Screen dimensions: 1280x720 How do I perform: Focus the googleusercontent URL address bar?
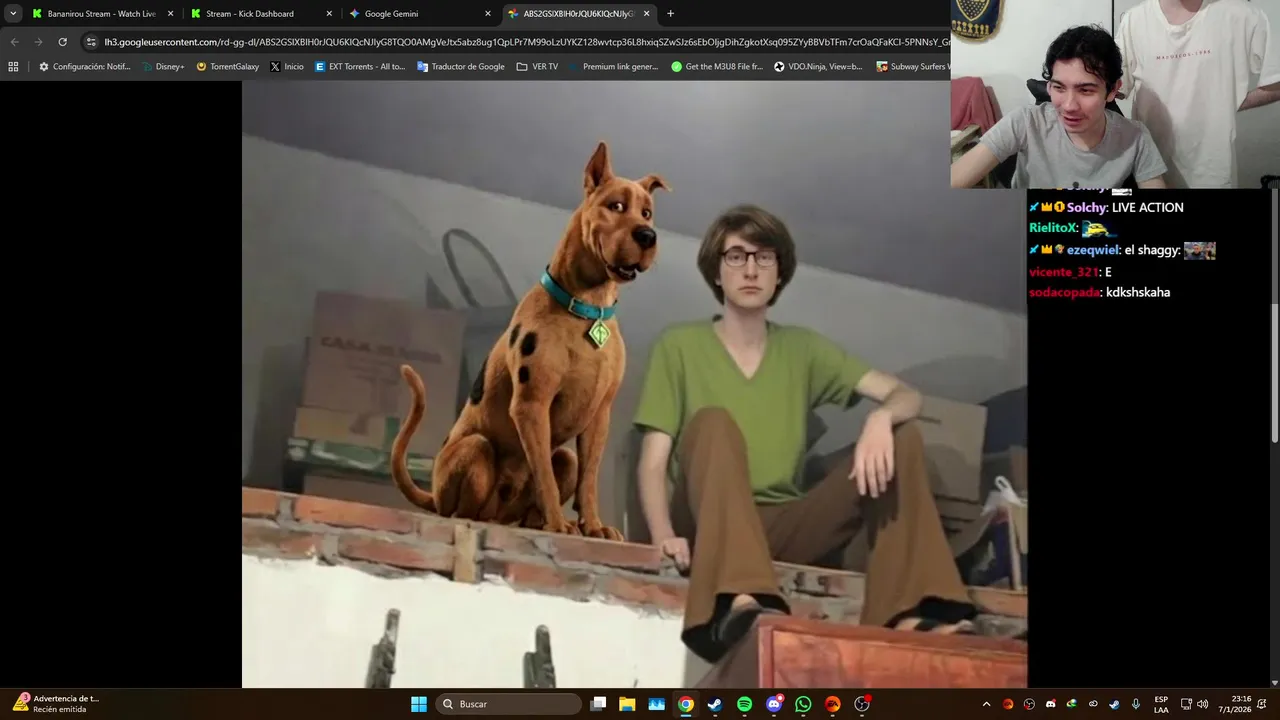[525, 42]
